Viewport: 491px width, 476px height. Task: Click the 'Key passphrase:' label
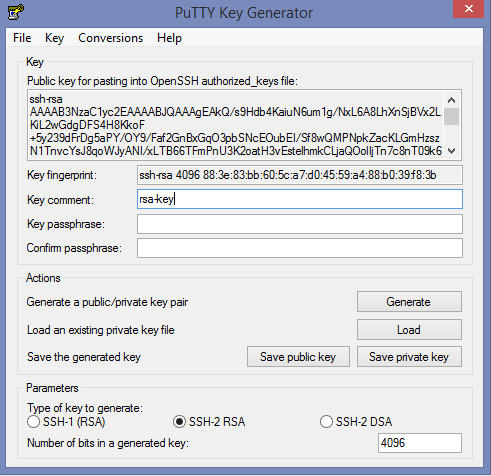click(66, 224)
